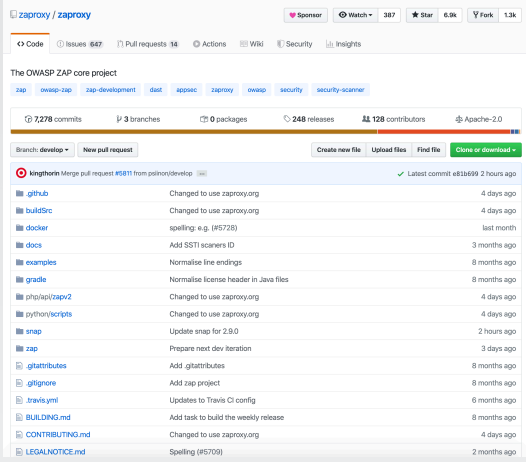
Task: Click the 1.3k forks count
Action: click(510, 15)
